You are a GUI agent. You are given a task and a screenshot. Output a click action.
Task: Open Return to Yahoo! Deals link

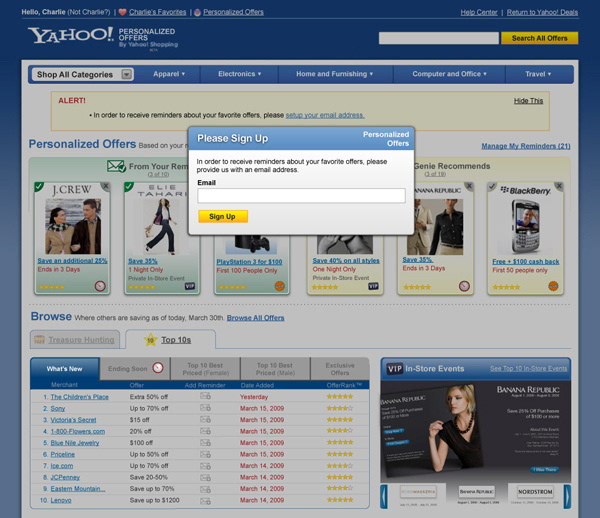[x=542, y=12]
